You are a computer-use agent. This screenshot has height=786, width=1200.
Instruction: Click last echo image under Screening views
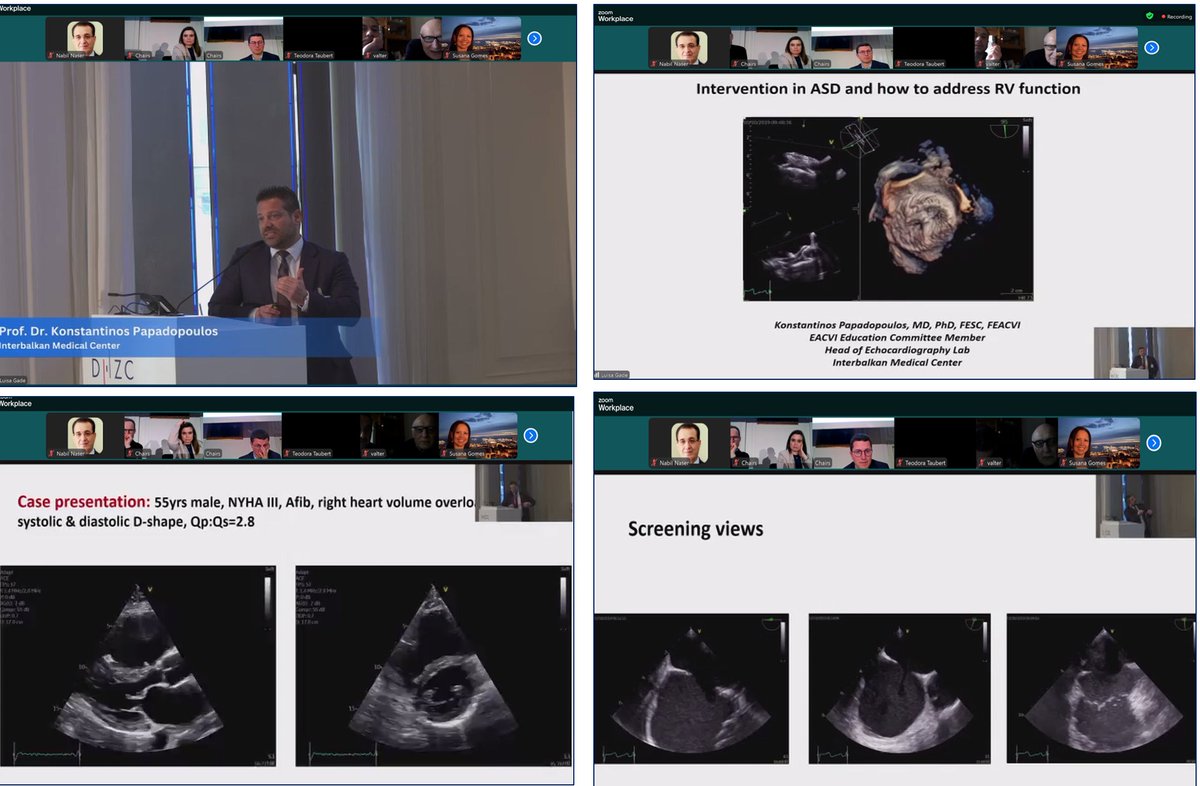(x=1101, y=688)
